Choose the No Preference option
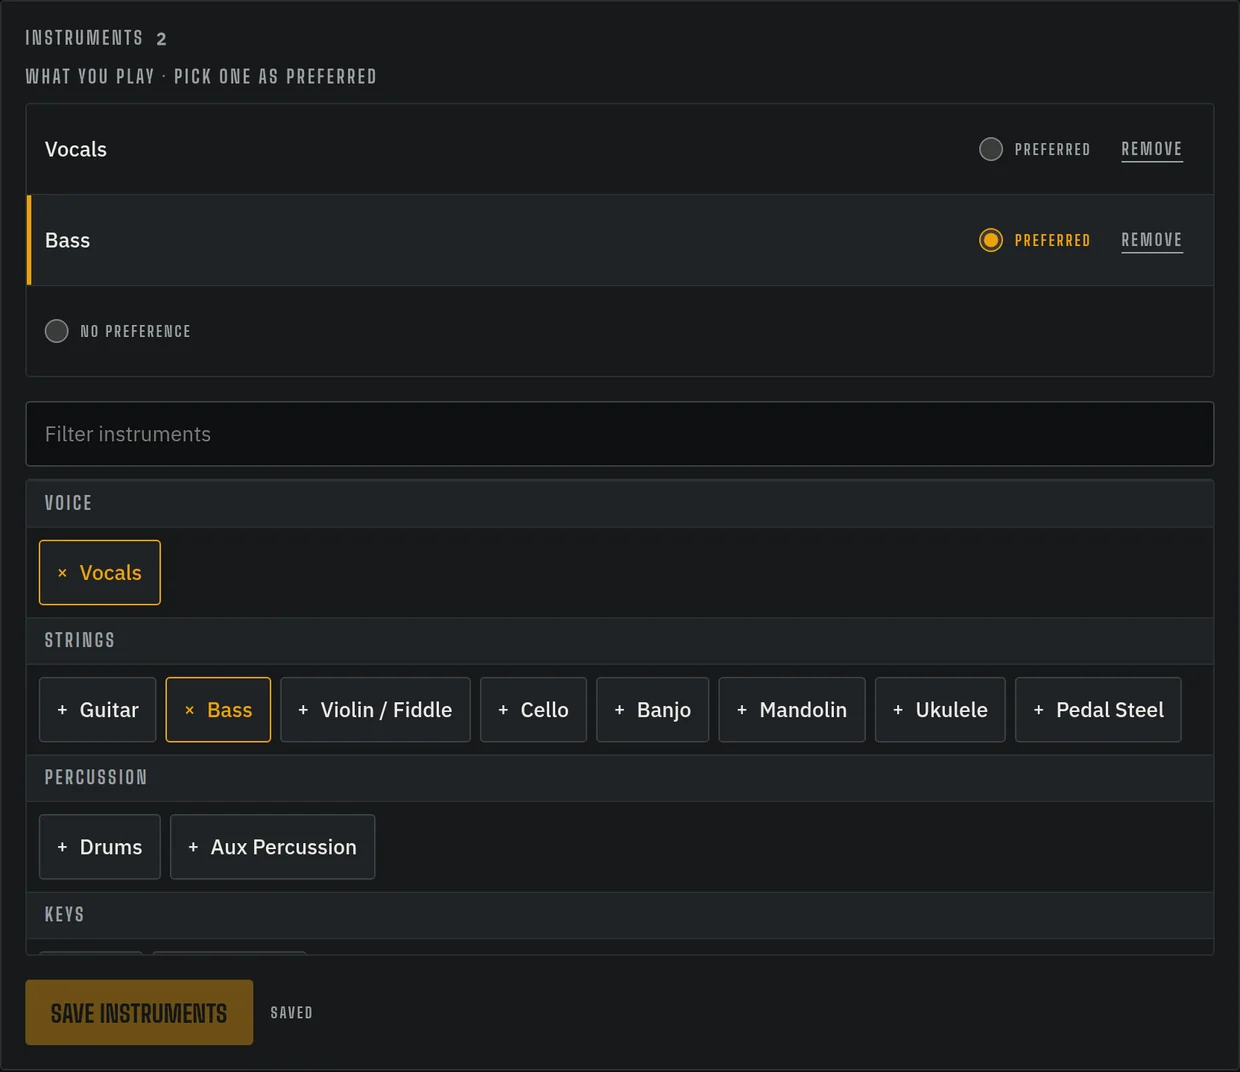The image size is (1240, 1072). (57, 331)
